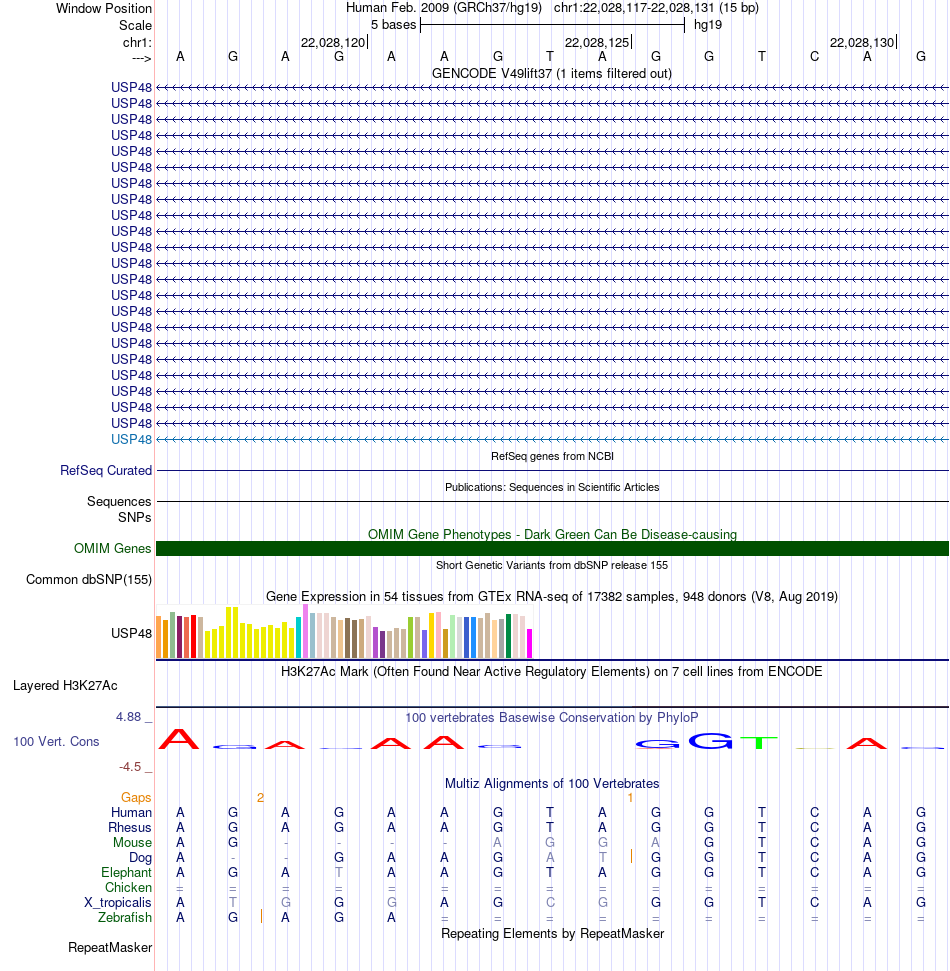This screenshot has width=950, height=971.
Task: Open the GENCODE V49lift37 track title
Action: point(552,73)
